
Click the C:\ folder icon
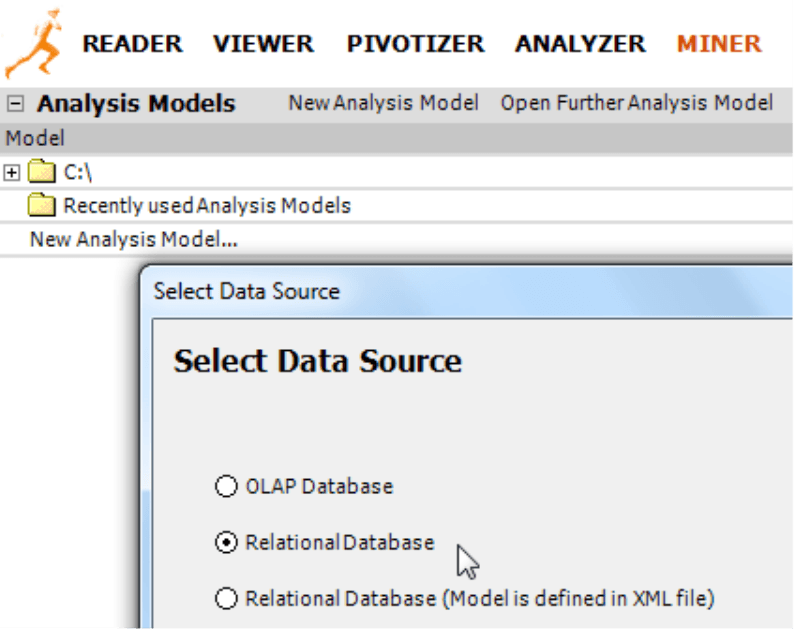pos(42,171)
